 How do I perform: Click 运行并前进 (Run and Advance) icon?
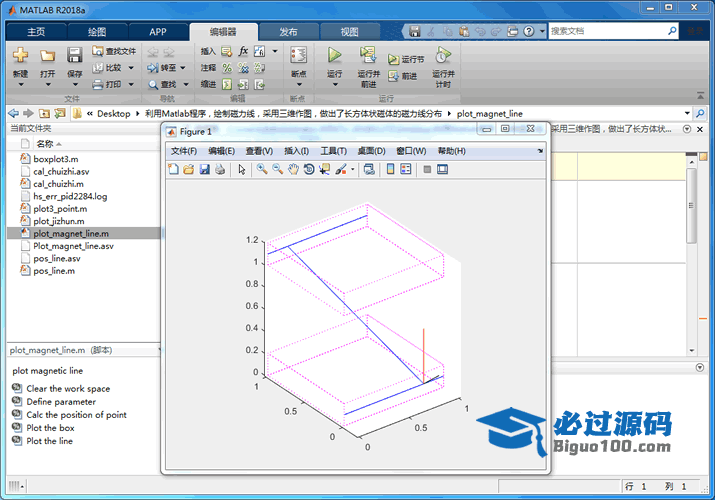point(368,55)
